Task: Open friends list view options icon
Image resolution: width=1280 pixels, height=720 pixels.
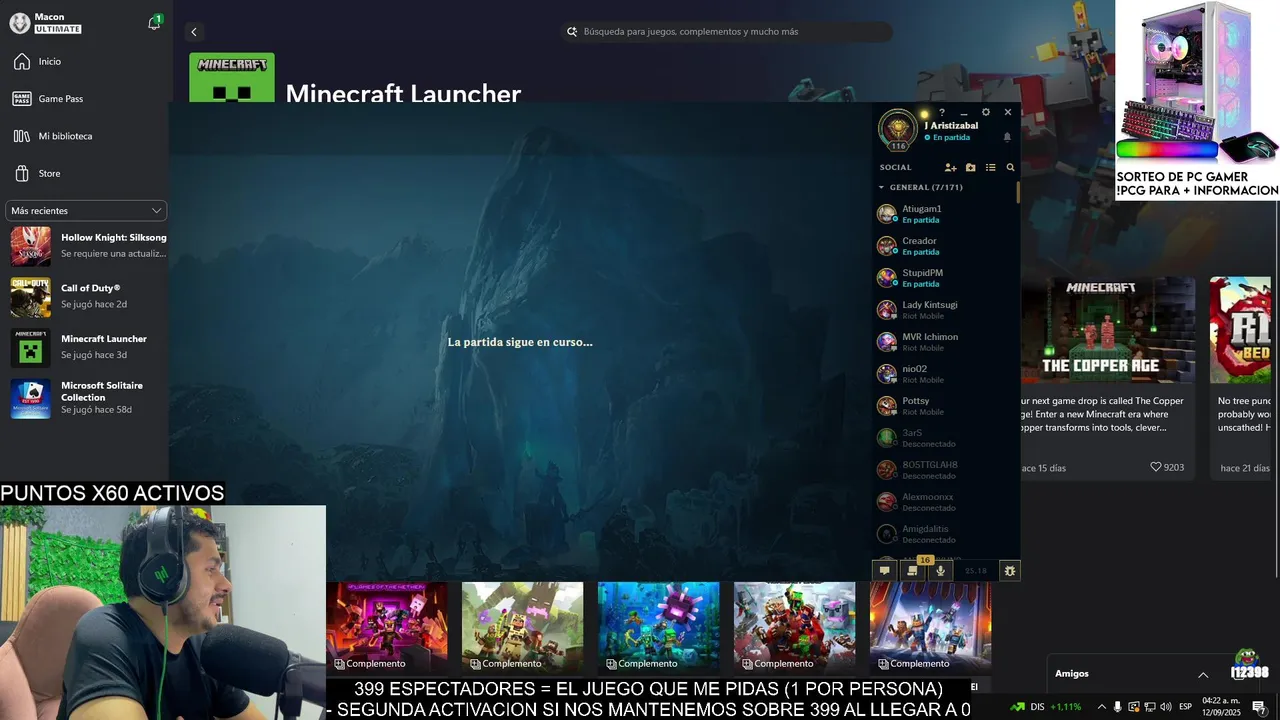Action: (990, 168)
